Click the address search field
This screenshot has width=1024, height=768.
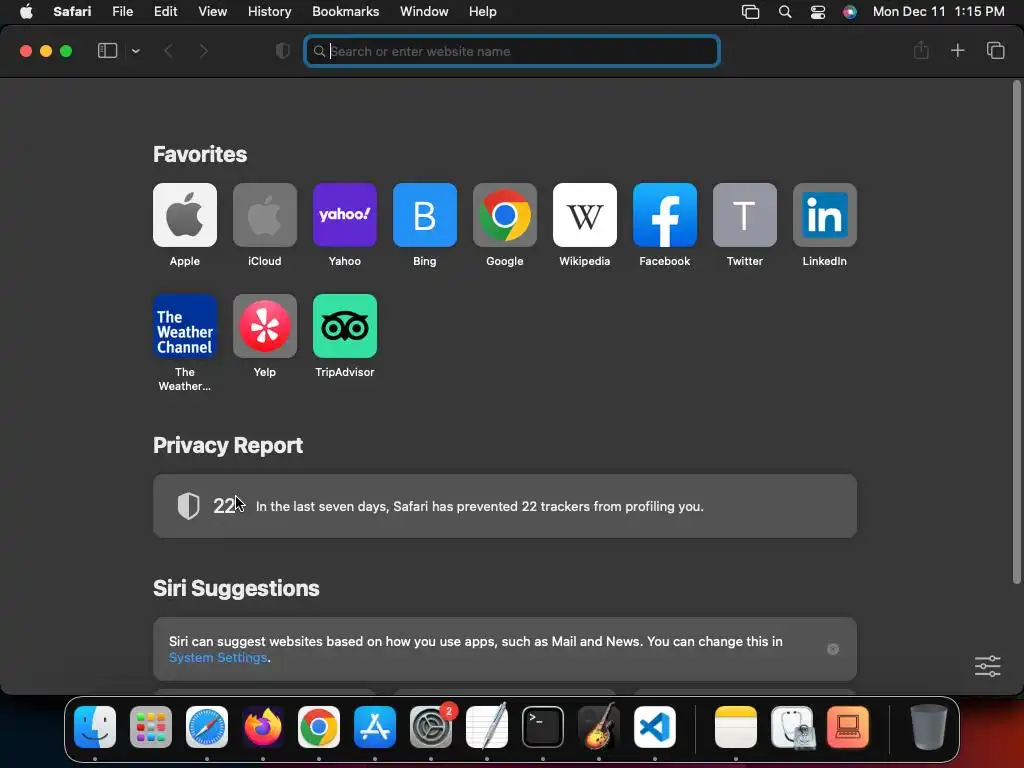click(x=512, y=51)
